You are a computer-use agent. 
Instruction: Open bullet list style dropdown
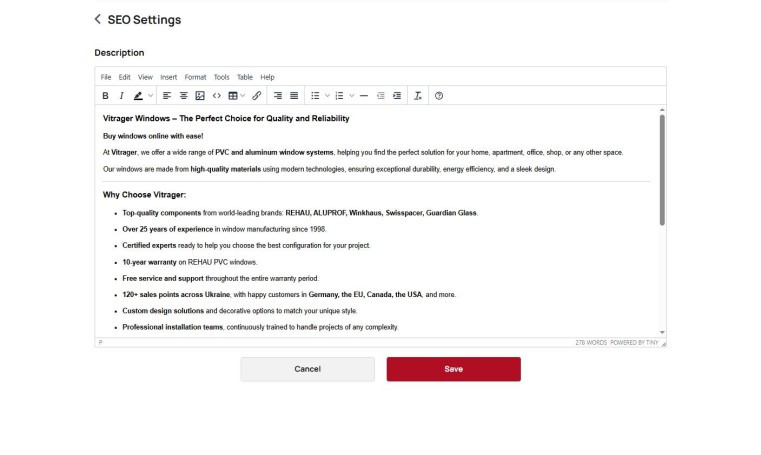(x=328, y=96)
